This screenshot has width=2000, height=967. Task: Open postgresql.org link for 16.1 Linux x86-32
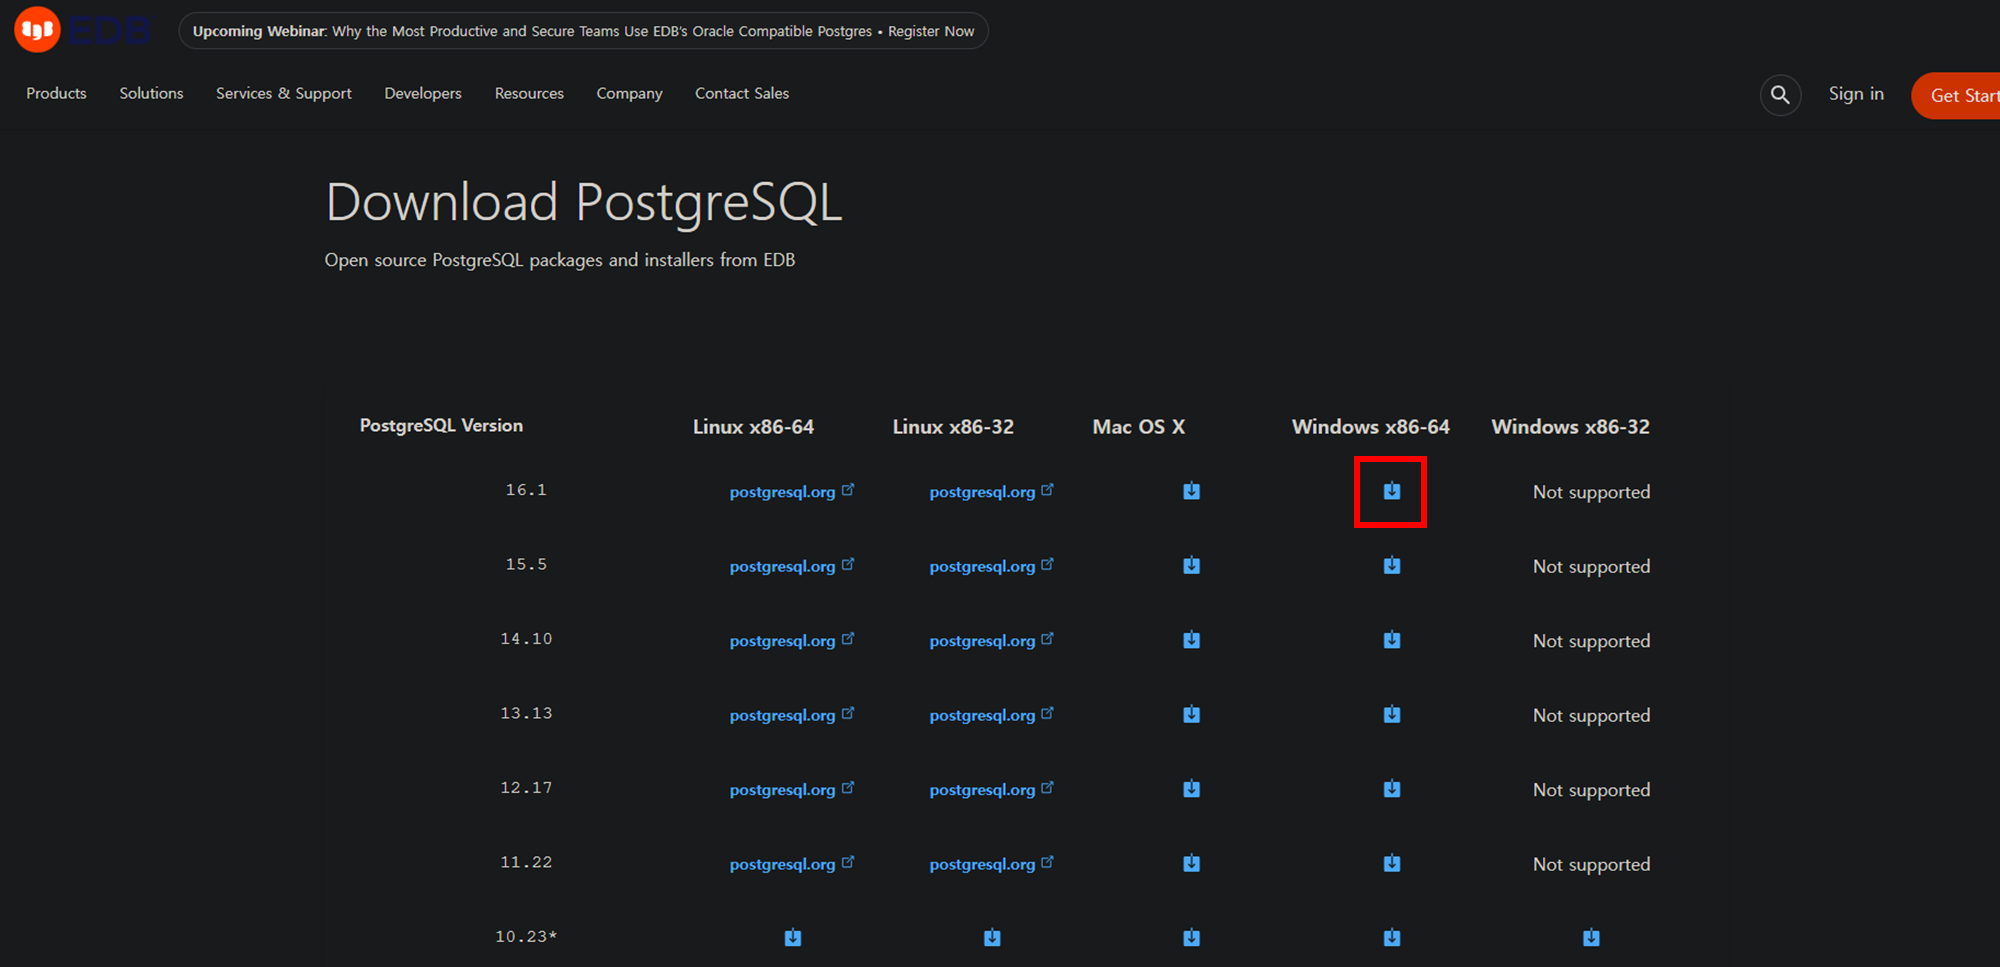992,492
